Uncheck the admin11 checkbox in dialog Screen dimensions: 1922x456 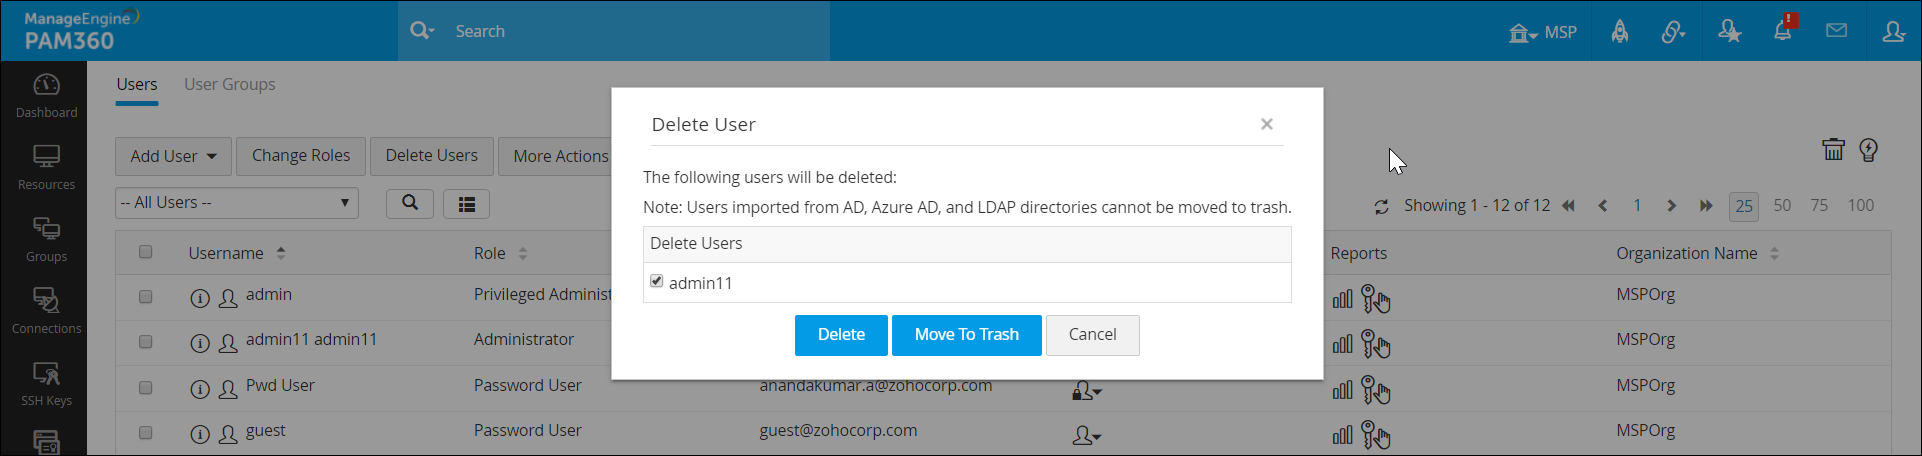pos(657,282)
